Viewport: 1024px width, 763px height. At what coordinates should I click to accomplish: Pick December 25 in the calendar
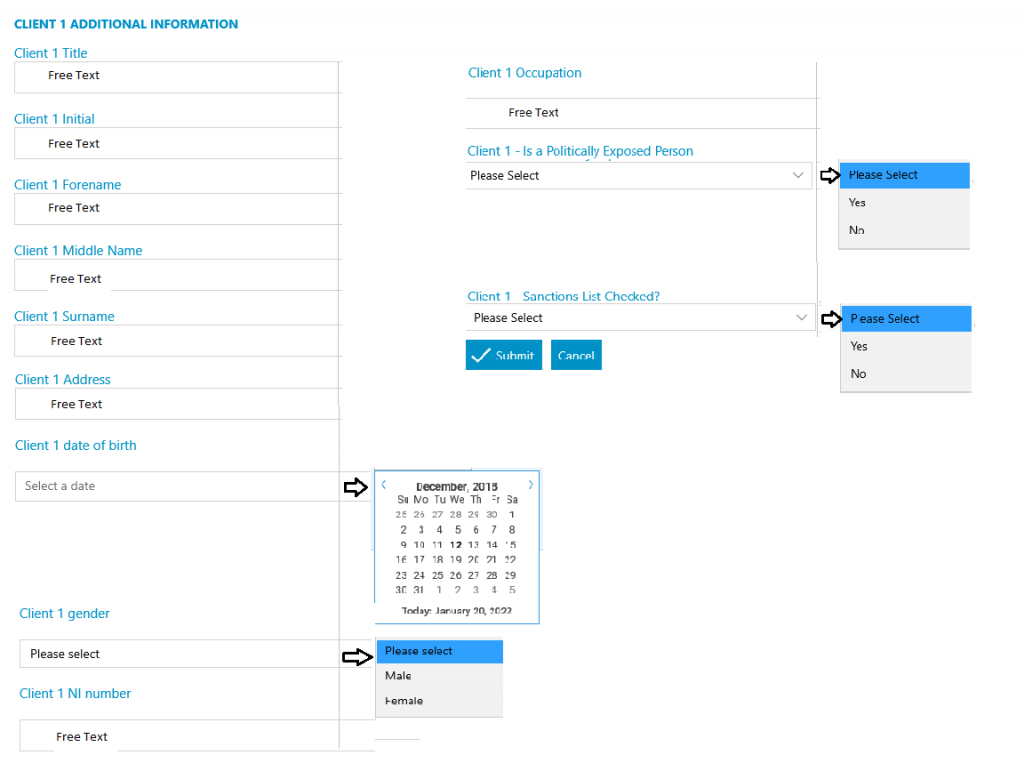pos(438,576)
